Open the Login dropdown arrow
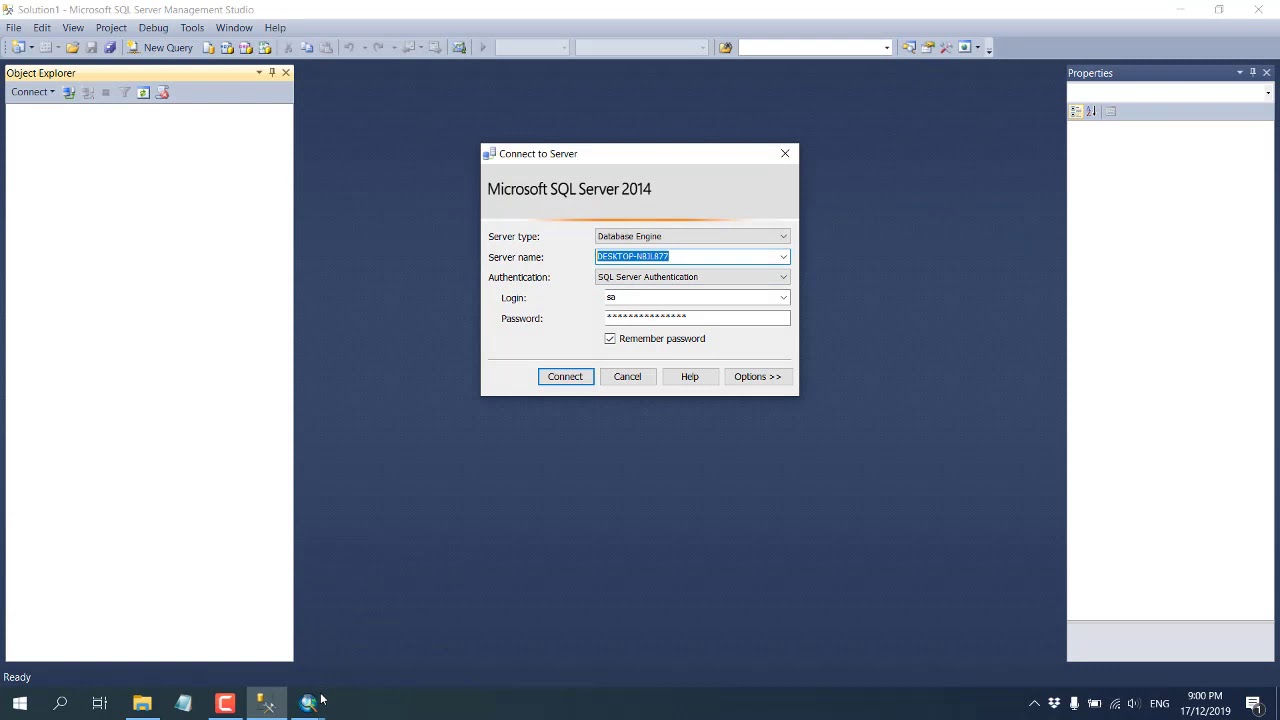Screen dimensions: 1280x720 783,297
